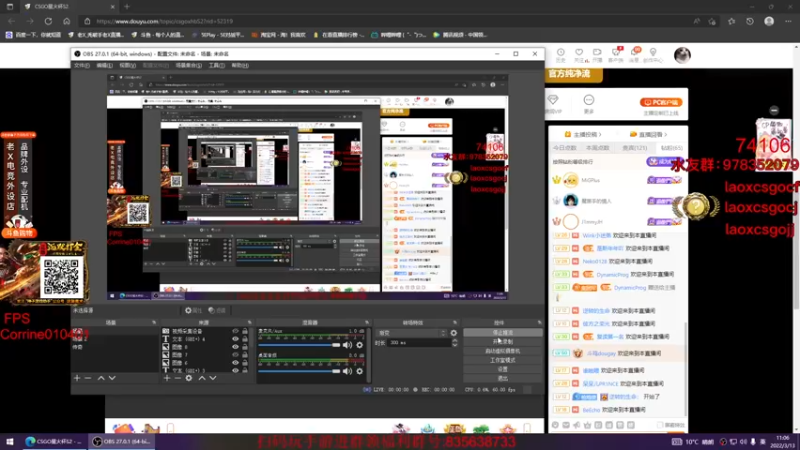Screen dimensions: 800x450
Task: Pop out the sources dock panel
Action: 249,322
